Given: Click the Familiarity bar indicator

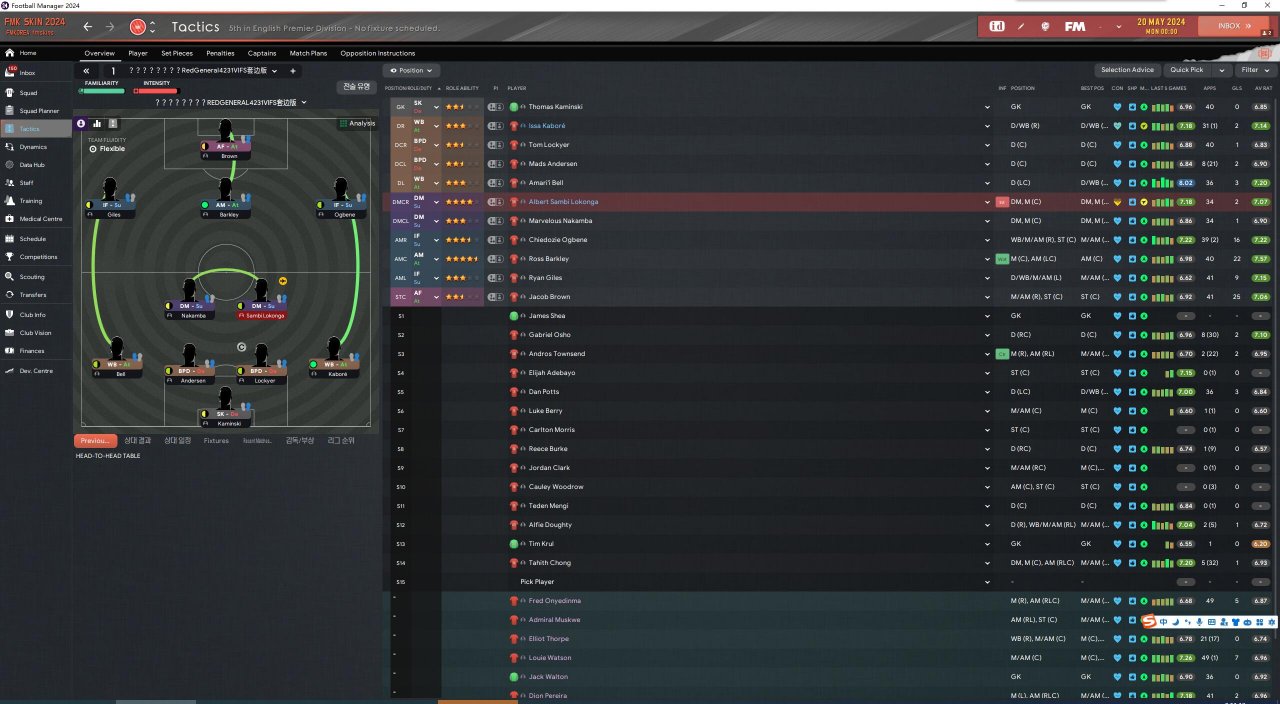Looking at the screenshot, I should tap(101, 90).
